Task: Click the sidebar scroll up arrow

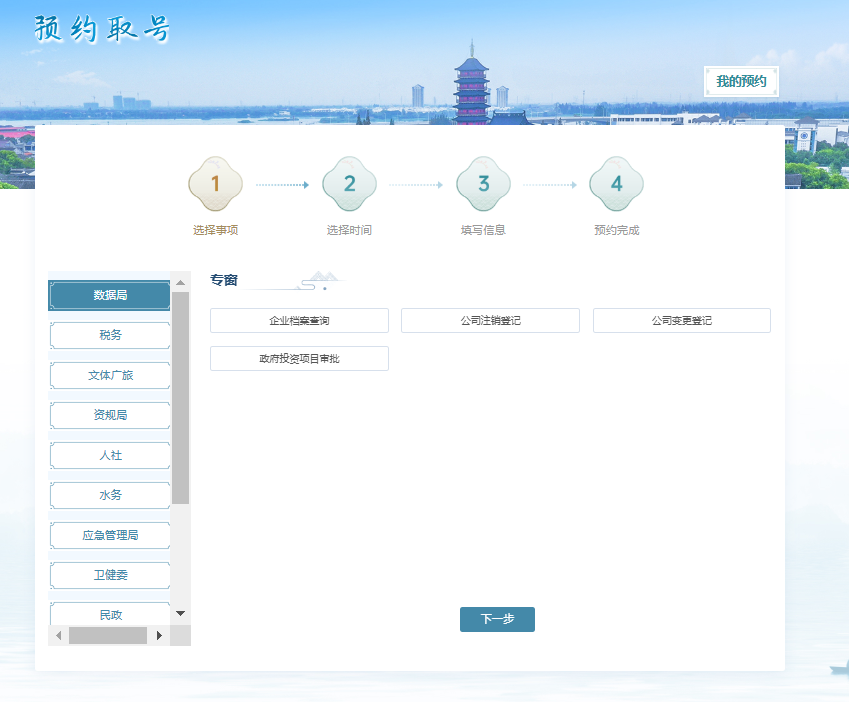Action: (x=180, y=281)
